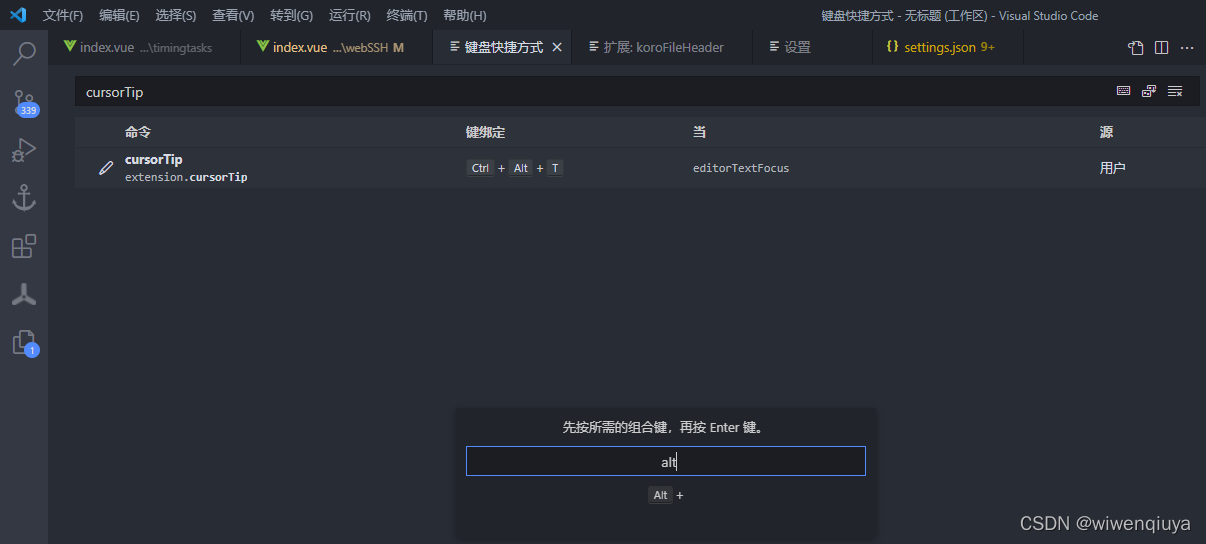Click the record keys icon in search bar
1206x544 pixels.
coord(1124,91)
